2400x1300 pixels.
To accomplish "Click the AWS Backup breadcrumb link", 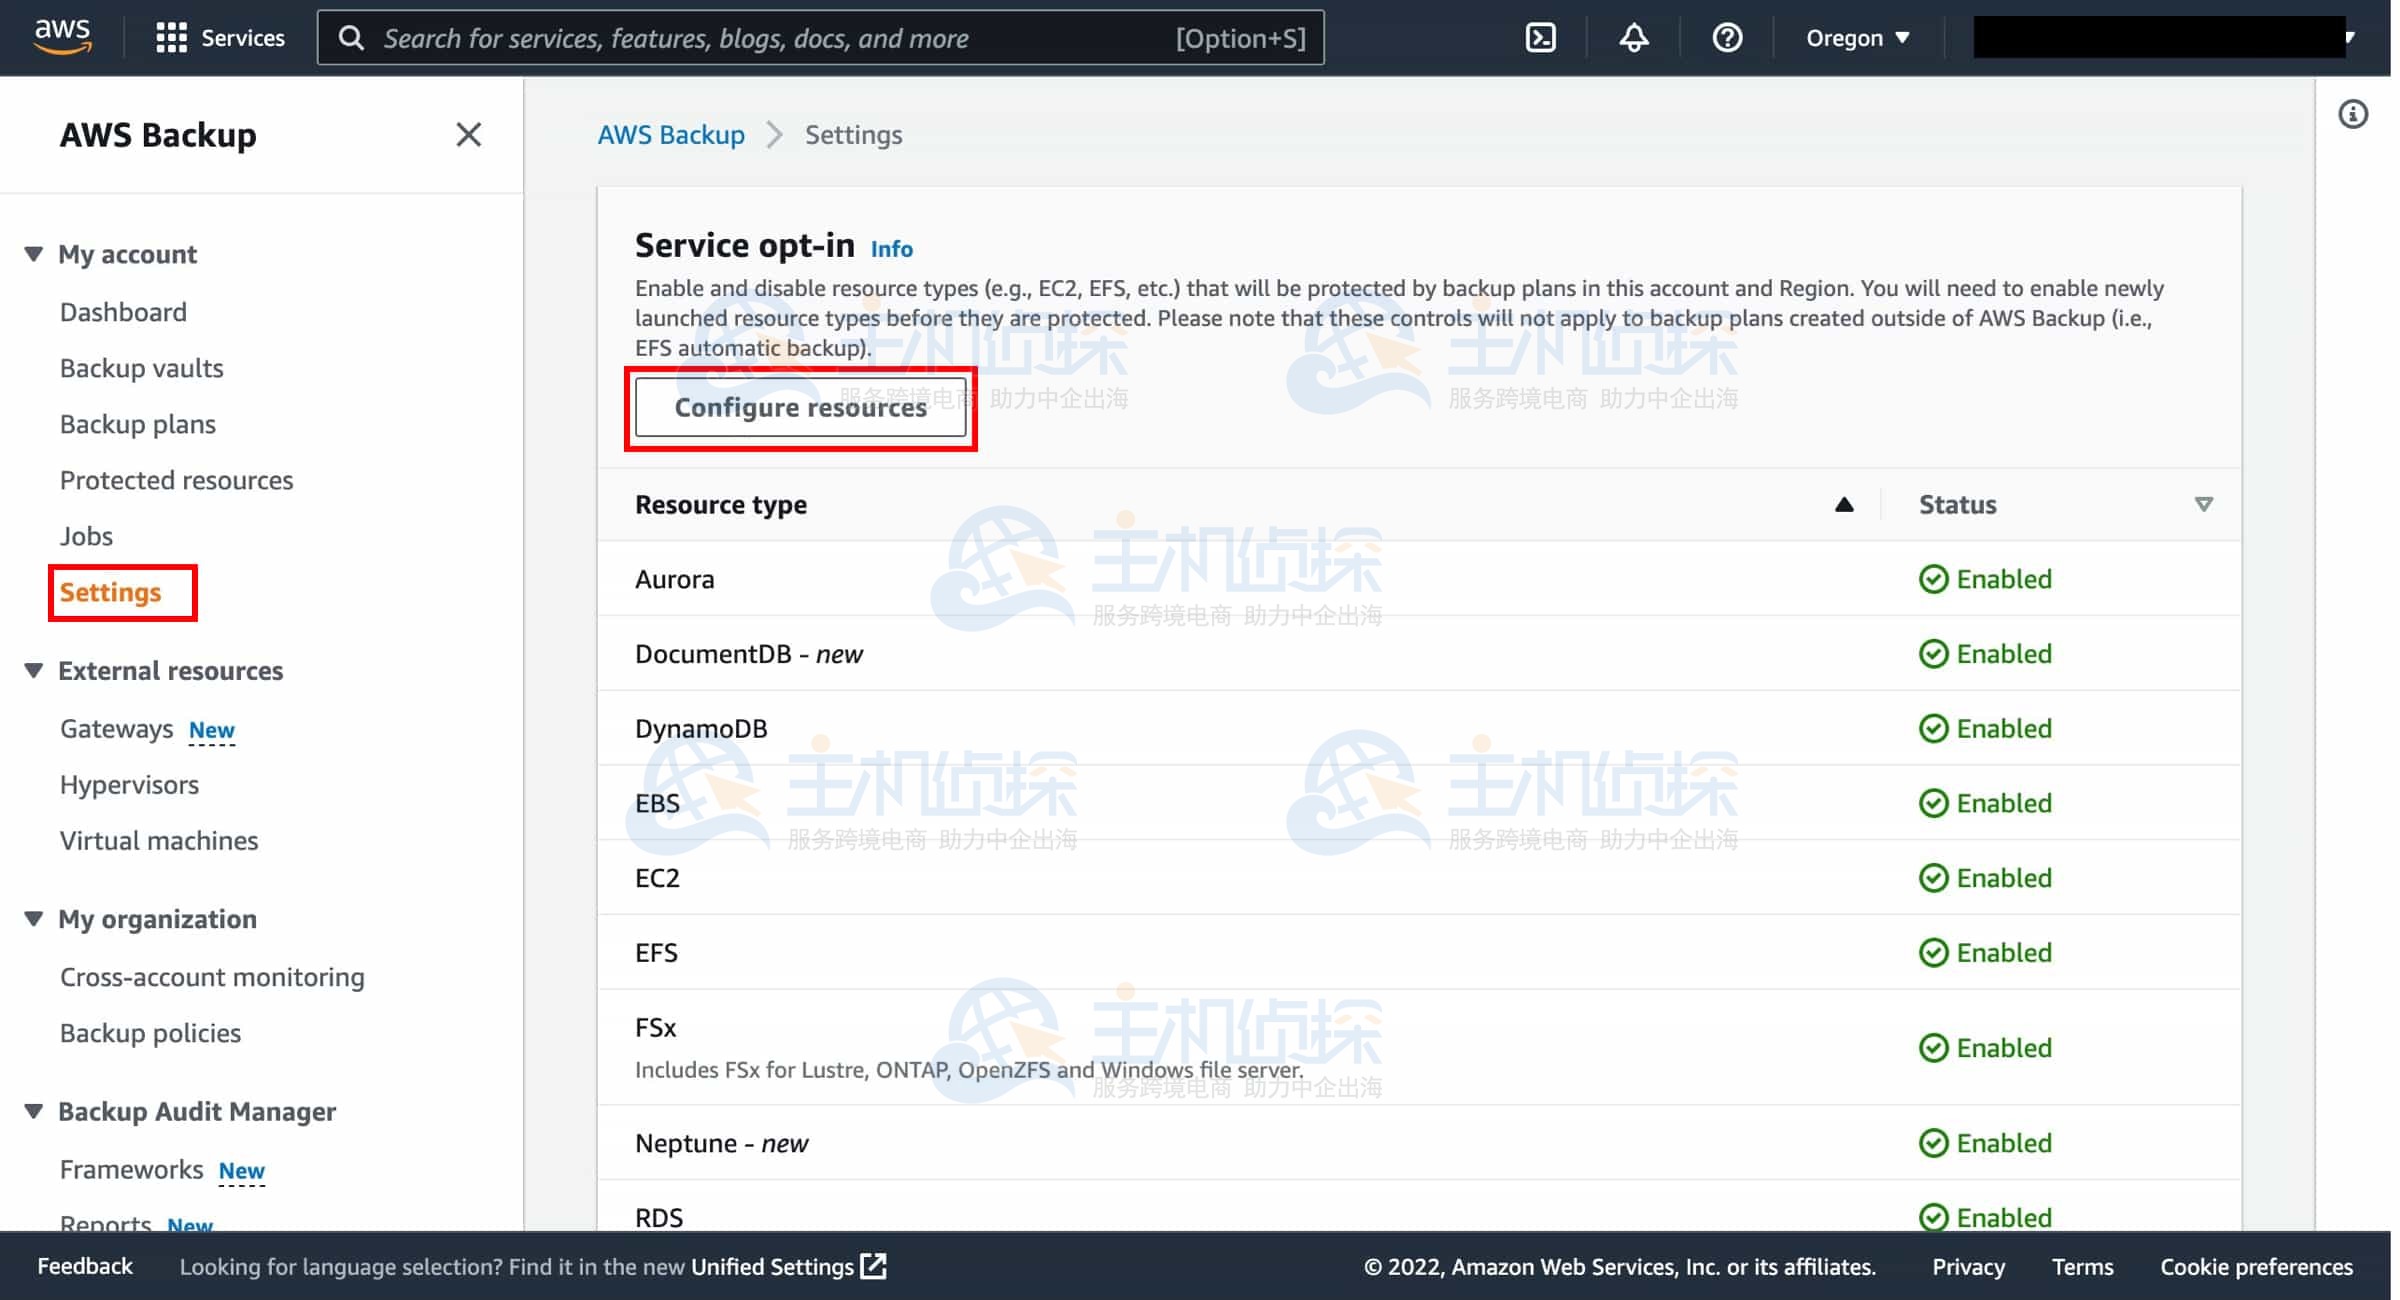I will click(x=671, y=134).
